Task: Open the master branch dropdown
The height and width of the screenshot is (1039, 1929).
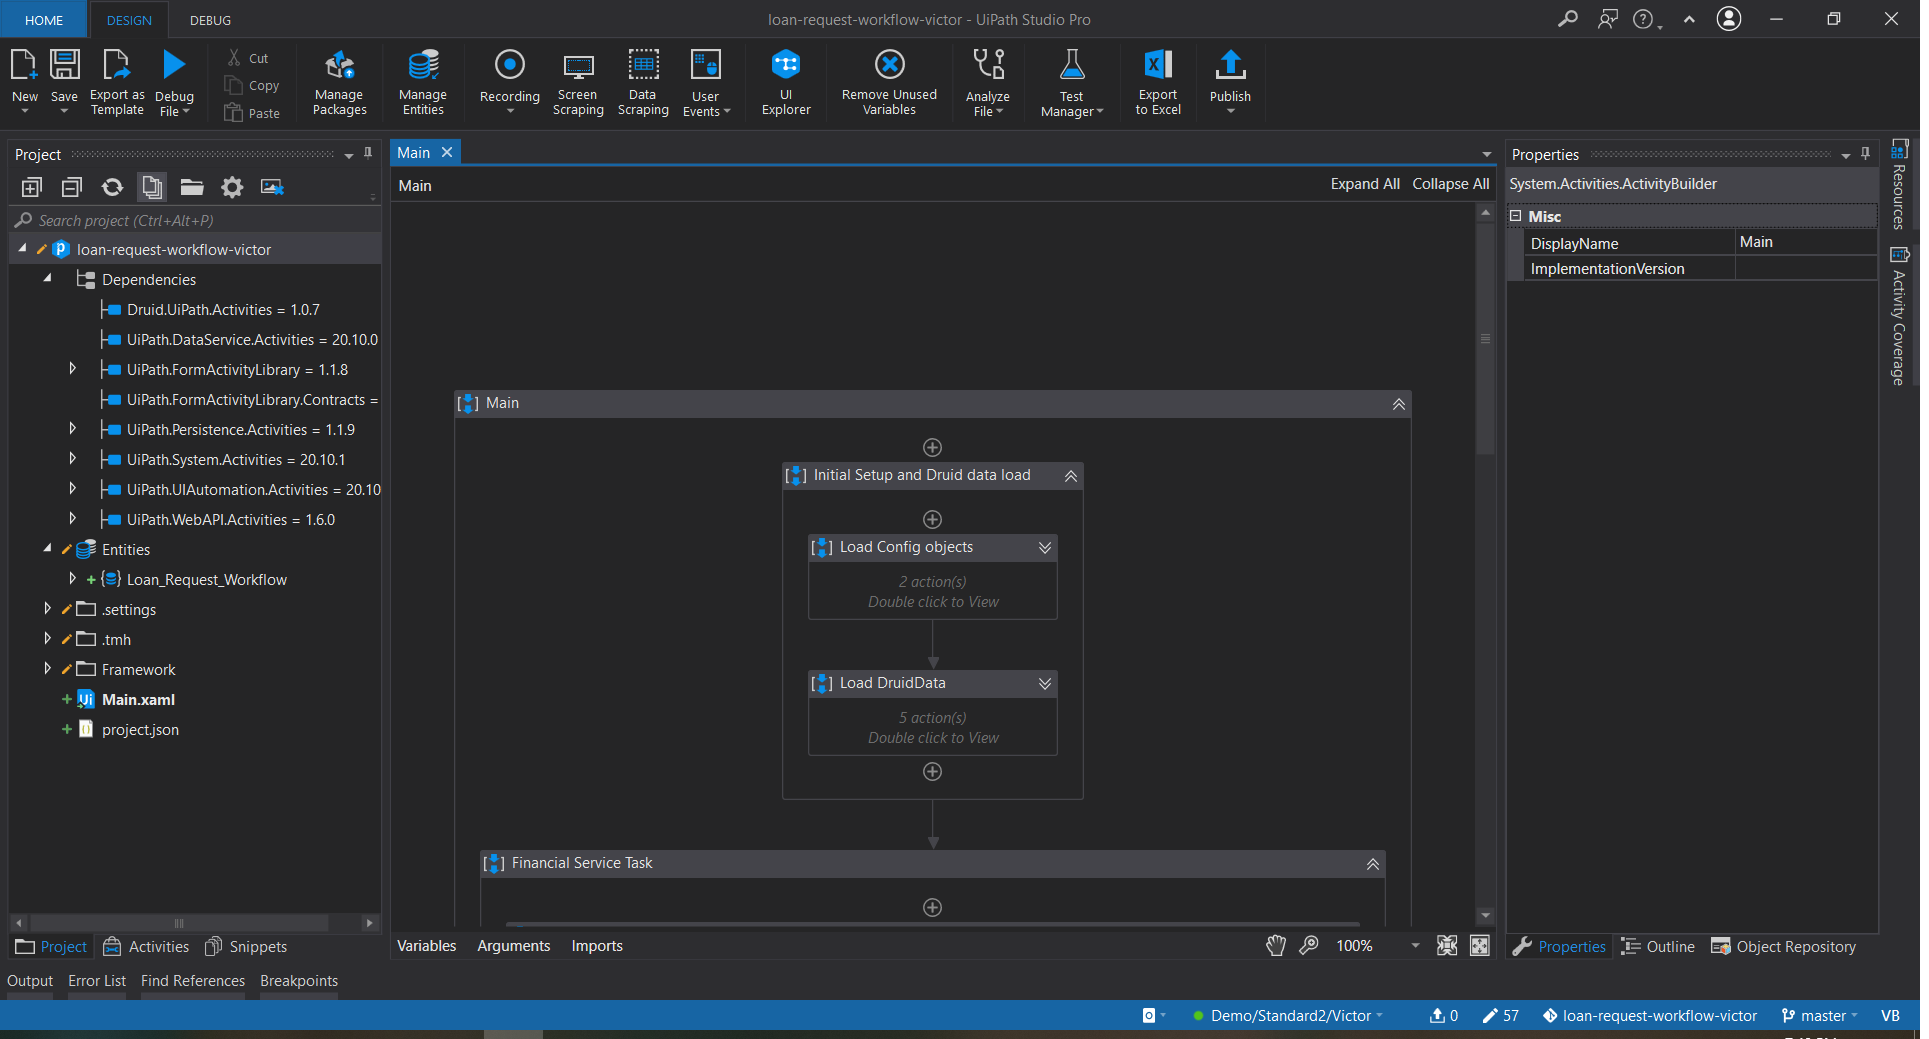Action: tap(1820, 1016)
